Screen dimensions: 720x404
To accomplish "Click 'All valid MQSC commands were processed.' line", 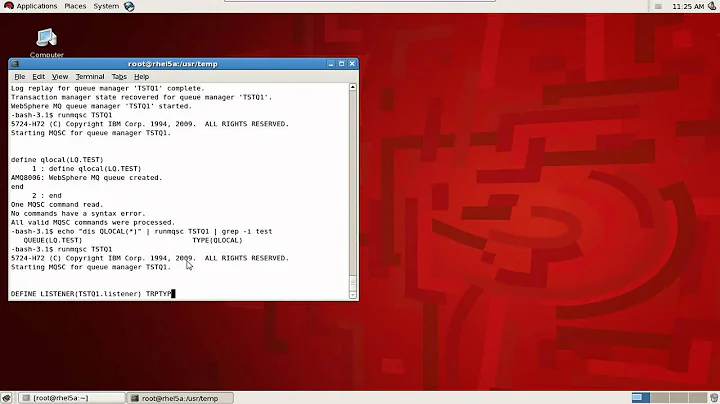I will (93, 222).
